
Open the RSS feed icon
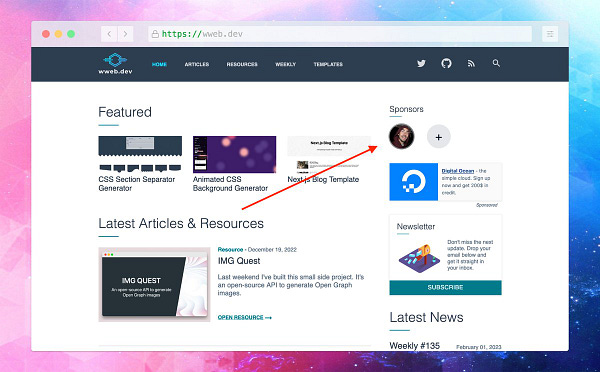click(x=471, y=64)
